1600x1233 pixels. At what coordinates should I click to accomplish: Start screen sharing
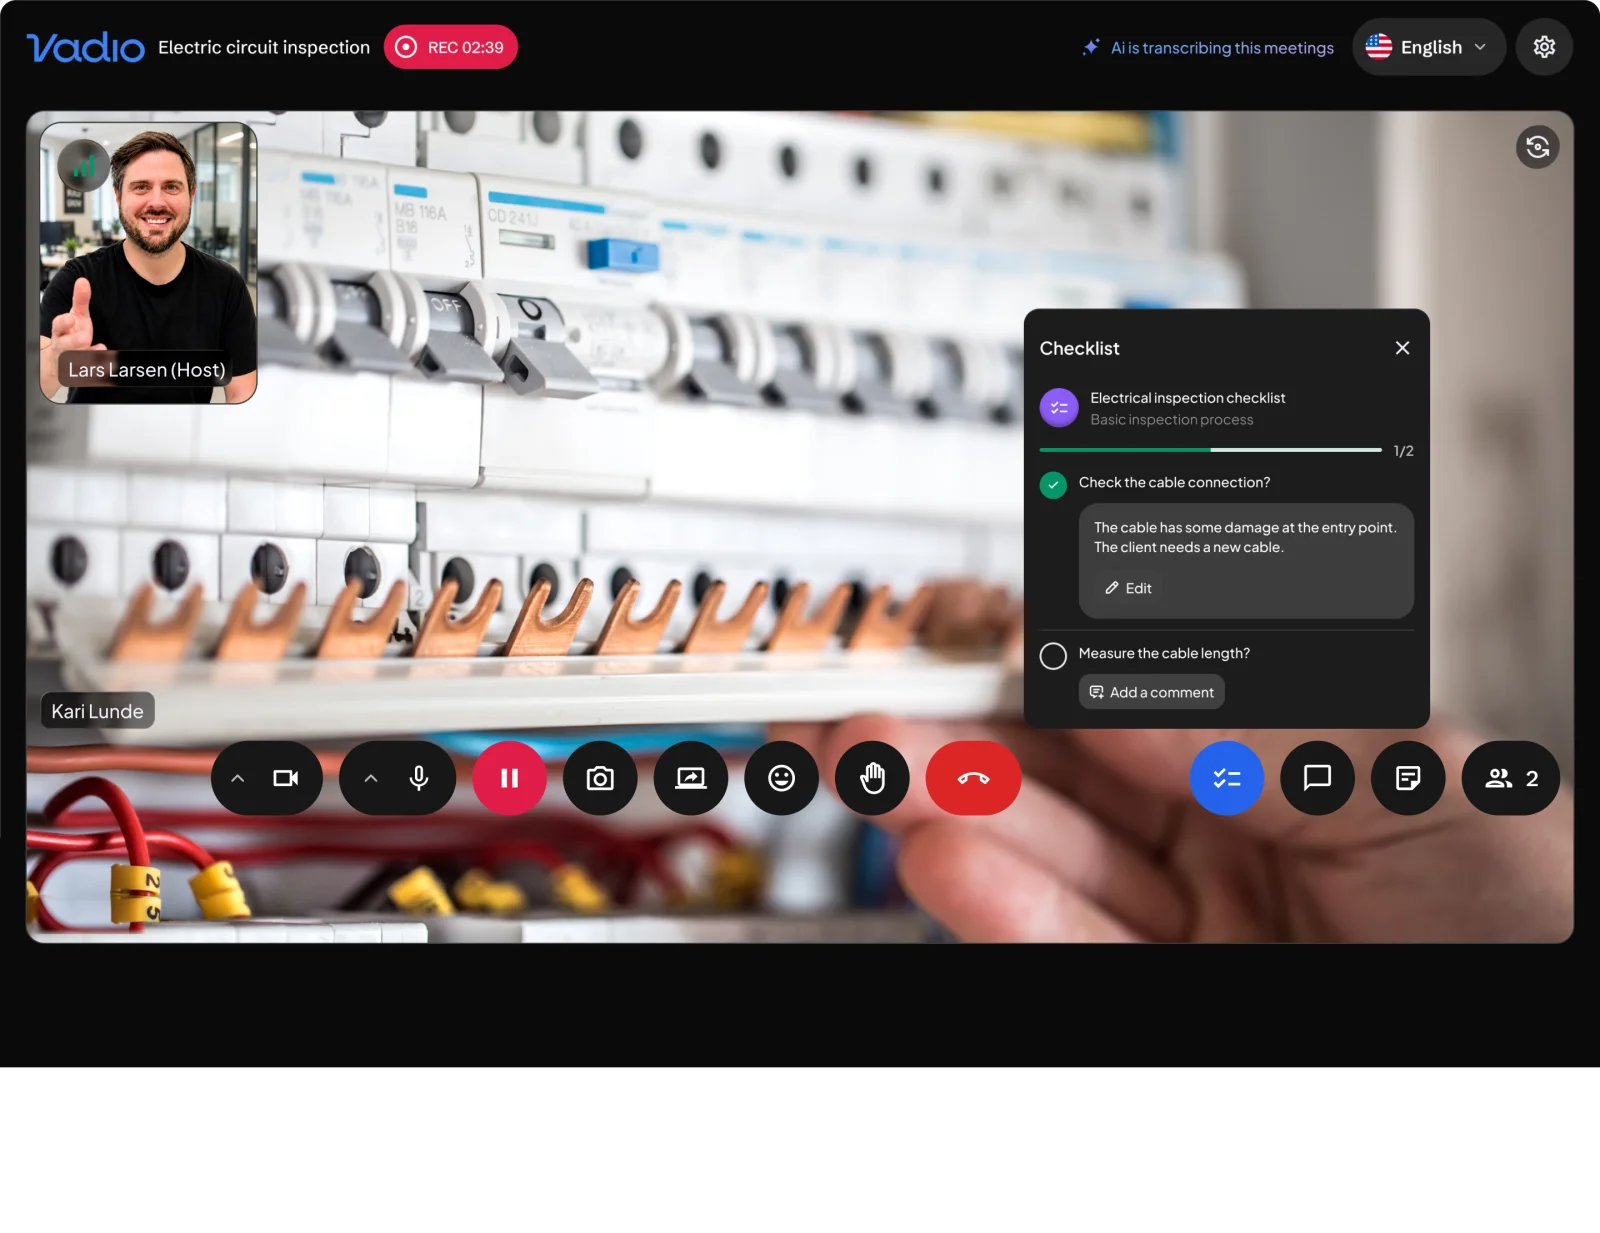[x=691, y=778]
